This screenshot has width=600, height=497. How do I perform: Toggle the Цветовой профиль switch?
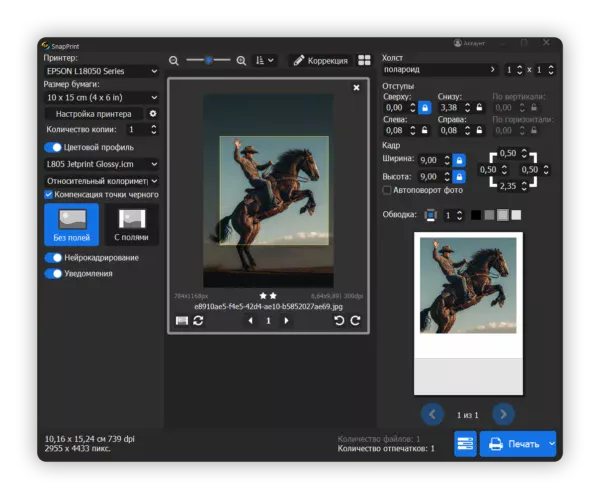coord(53,147)
